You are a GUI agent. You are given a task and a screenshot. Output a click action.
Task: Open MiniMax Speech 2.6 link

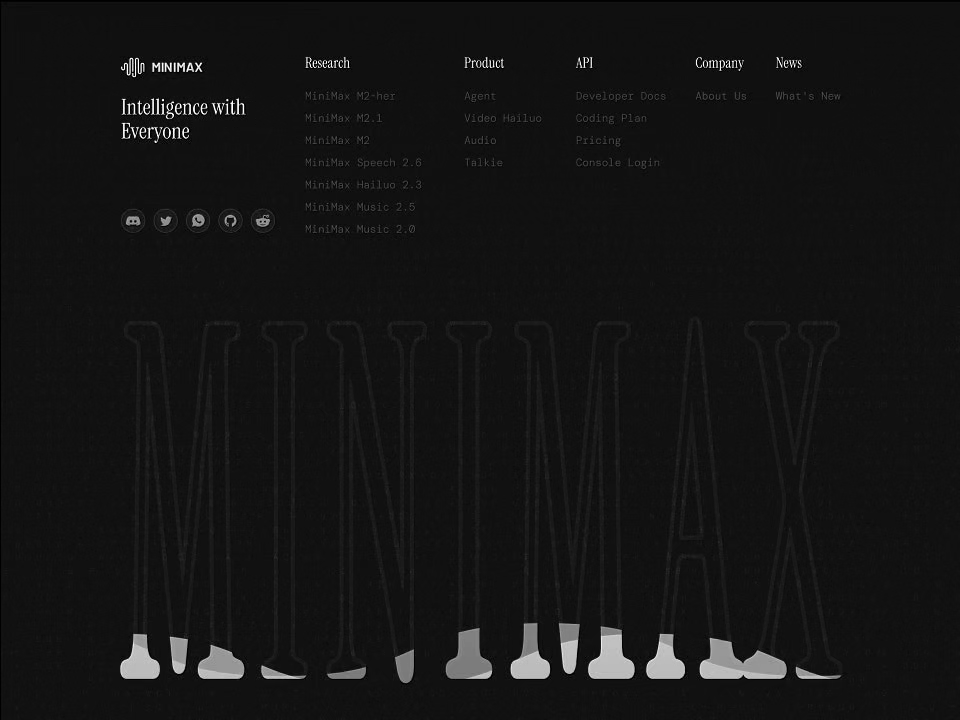pyautogui.click(x=363, y=162)
